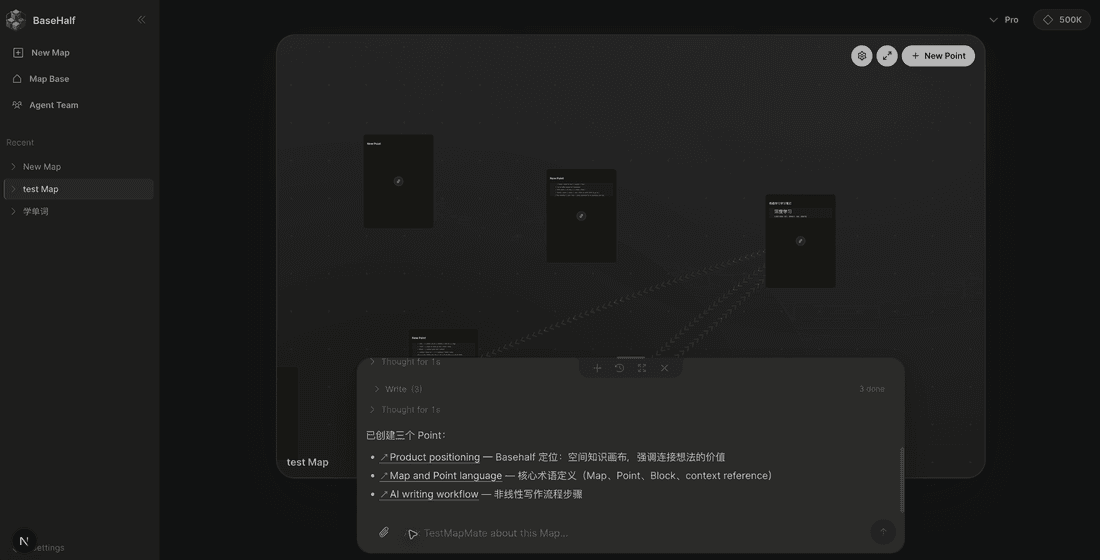Expand the test Map recent item
This screenshot has height=560, width=1100.
click(x=13, y=189)
